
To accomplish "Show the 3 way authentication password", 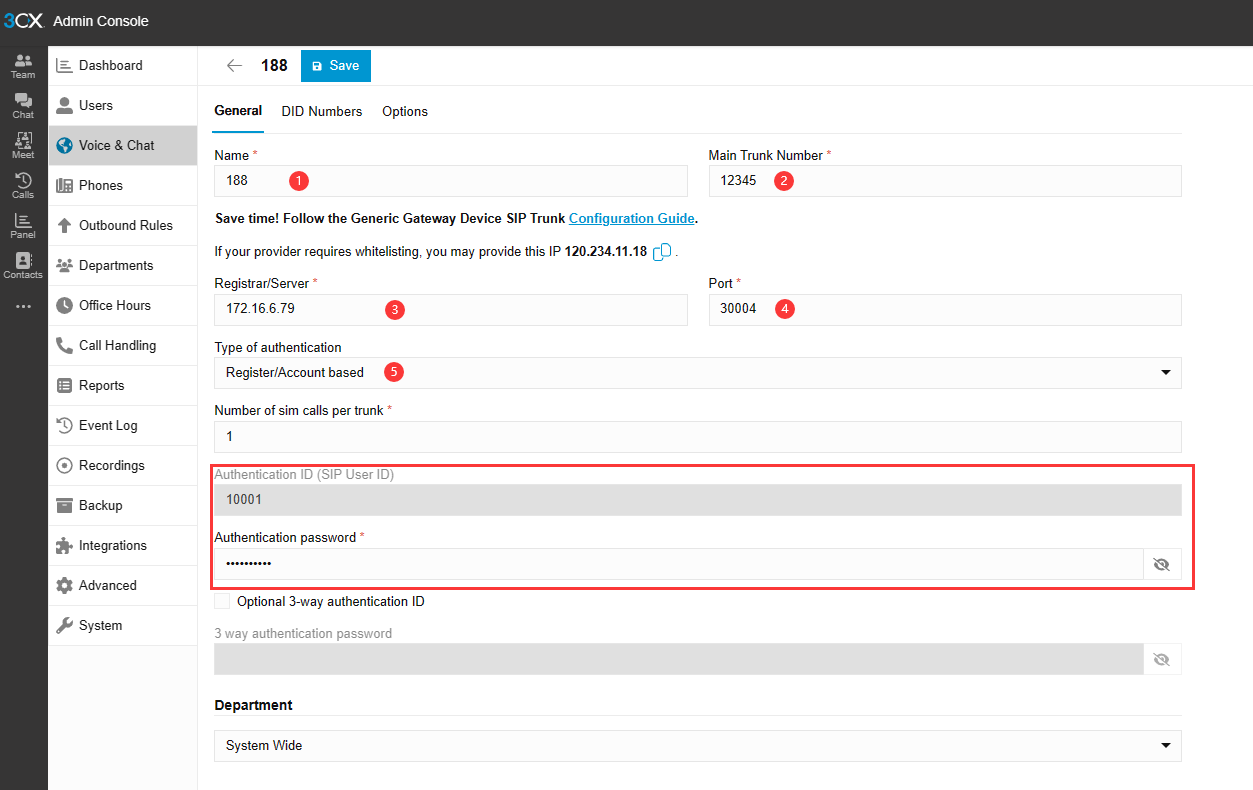I will 1162,659.
